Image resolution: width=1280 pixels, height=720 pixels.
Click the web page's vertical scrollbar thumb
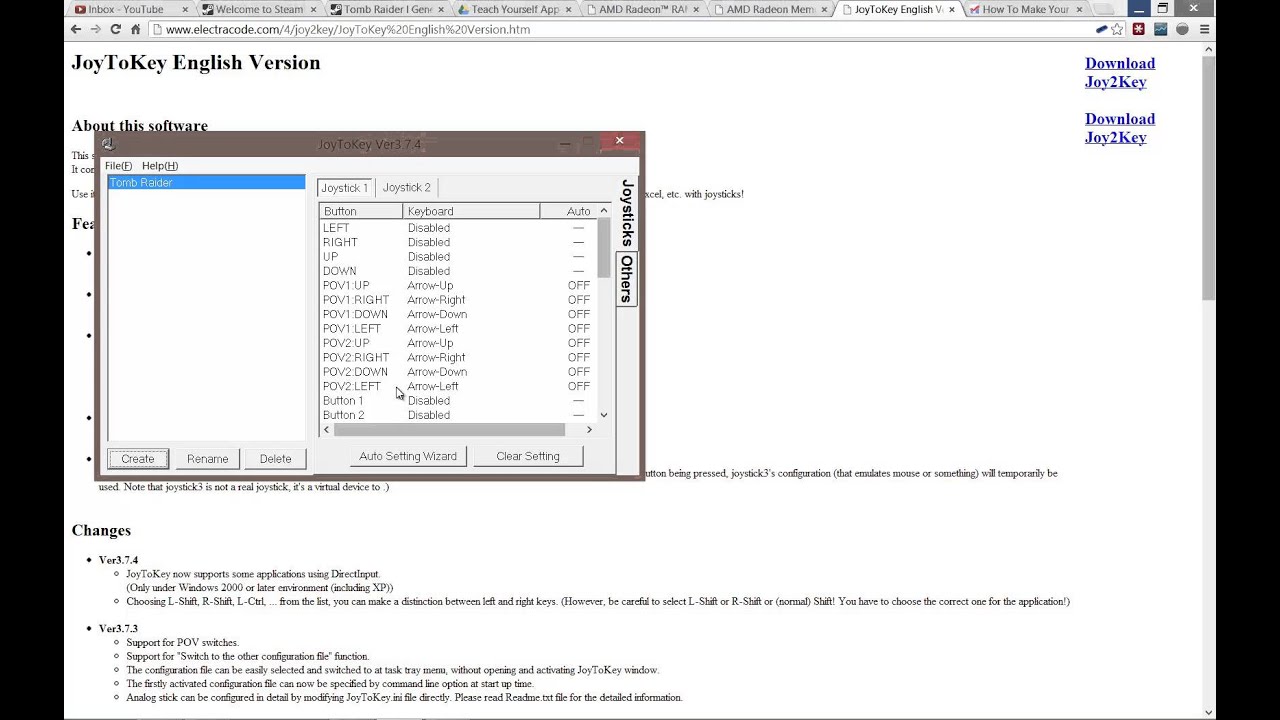point(1208,180)
